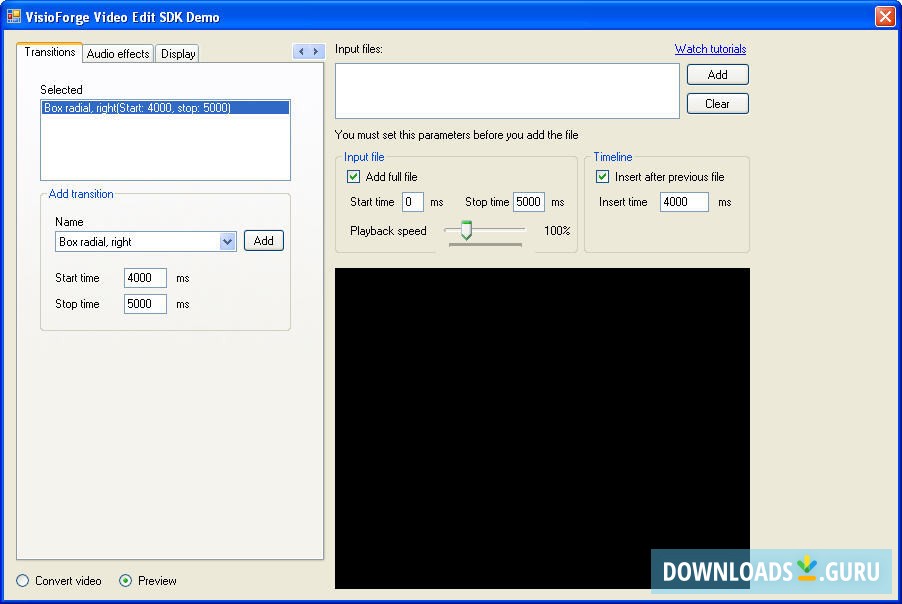Switch to the Audio effects tab
This screenshot has height=604, width=902.
coord(117,53)
